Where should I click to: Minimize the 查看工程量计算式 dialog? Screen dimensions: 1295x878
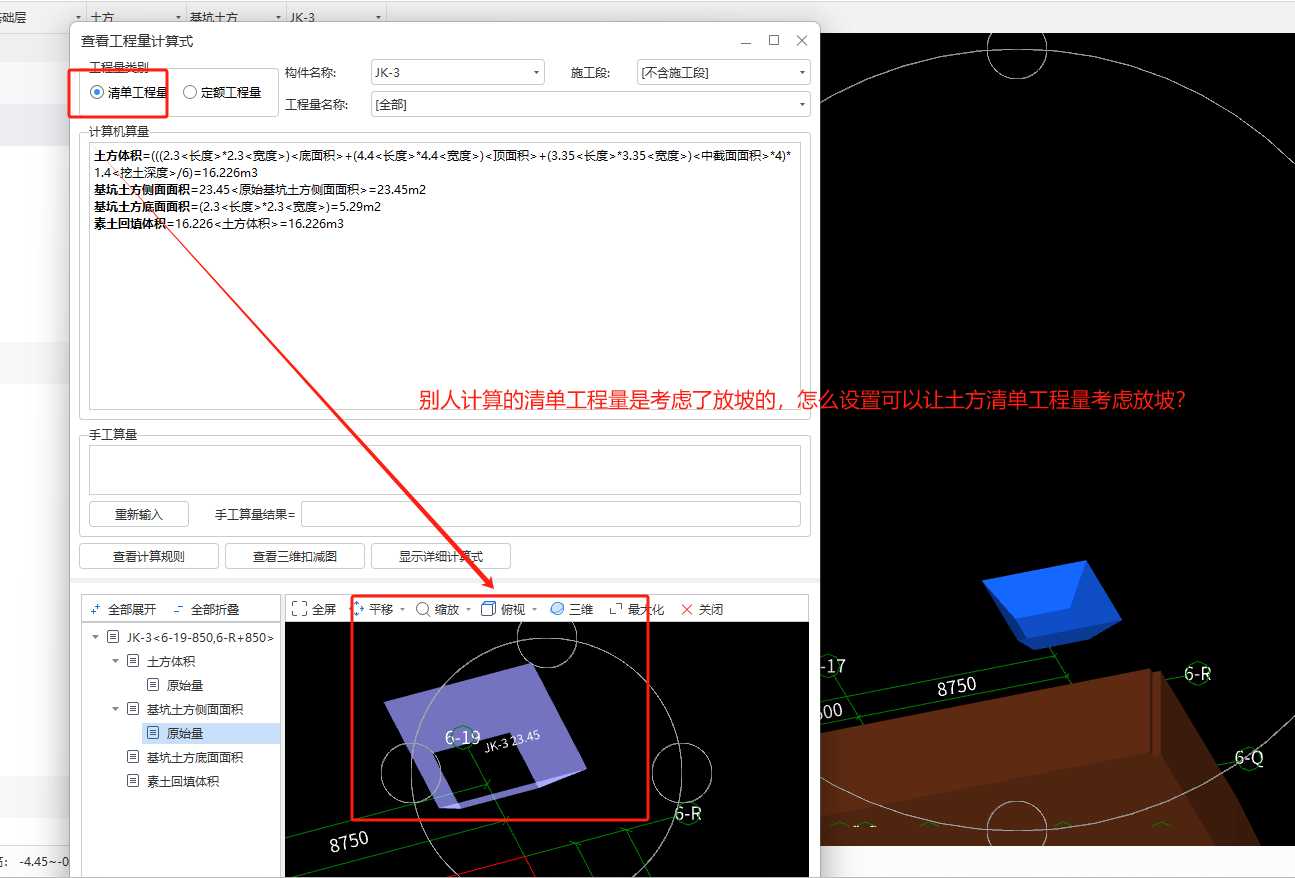(x=746, y=41)
